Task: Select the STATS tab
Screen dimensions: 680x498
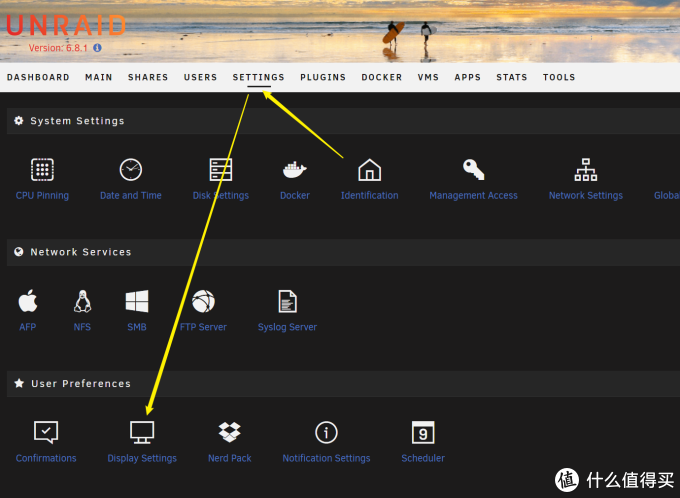Action: pyautogui.click(x=512, y=77)
